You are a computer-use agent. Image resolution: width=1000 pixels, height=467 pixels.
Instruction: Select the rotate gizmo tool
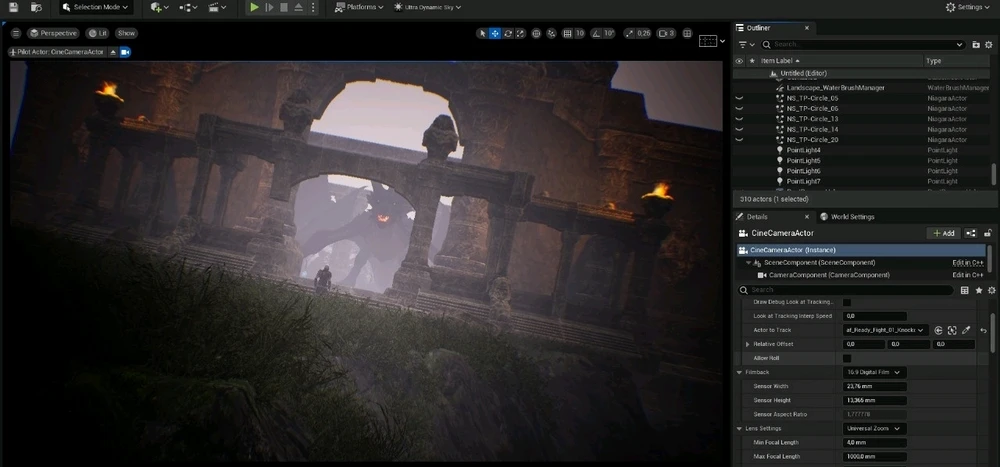tap(508, 33)
